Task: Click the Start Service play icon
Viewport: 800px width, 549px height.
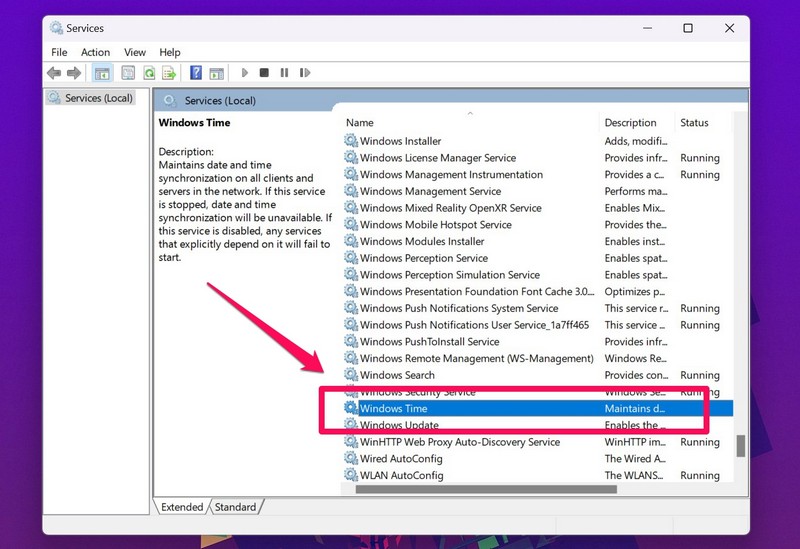Action: (x=244, y=73)
